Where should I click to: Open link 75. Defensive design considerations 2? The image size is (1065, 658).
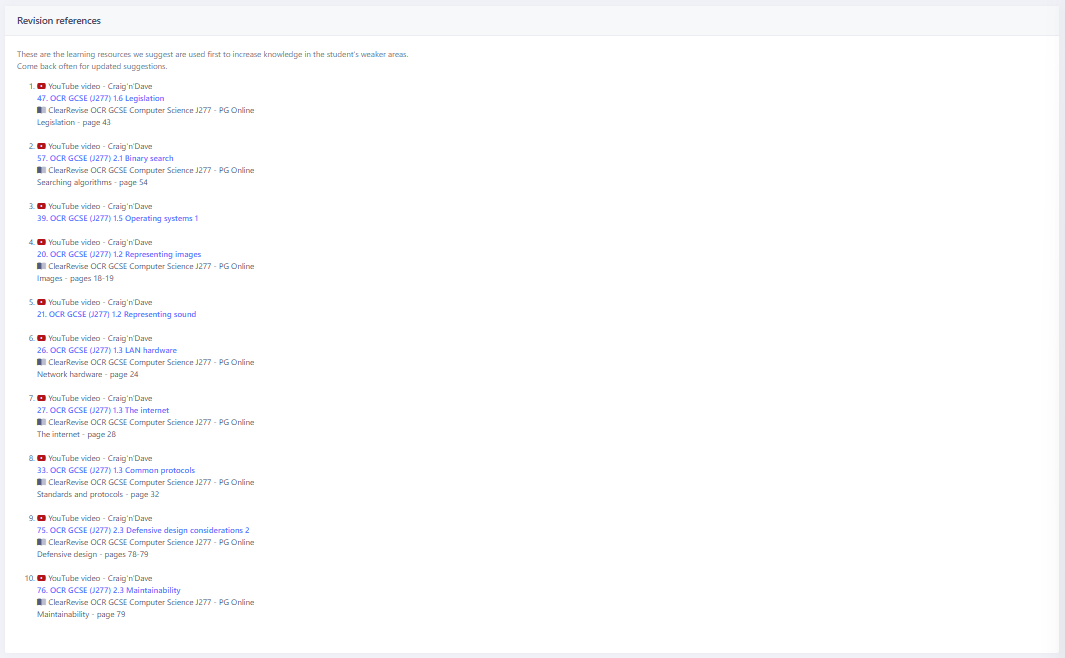143,530
